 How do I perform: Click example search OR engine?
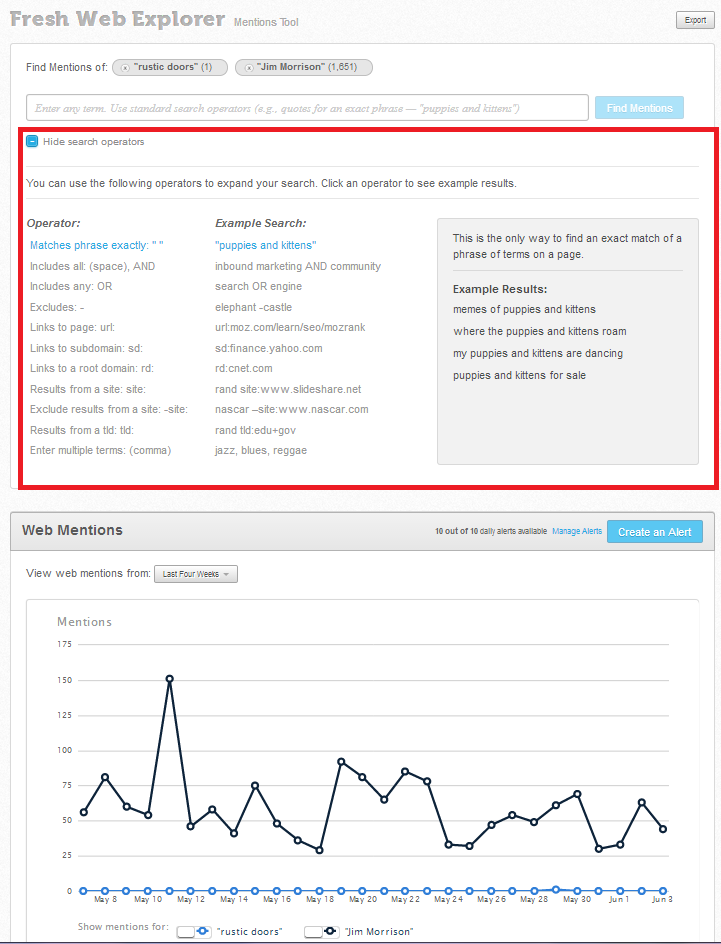(x=258, y=286)
